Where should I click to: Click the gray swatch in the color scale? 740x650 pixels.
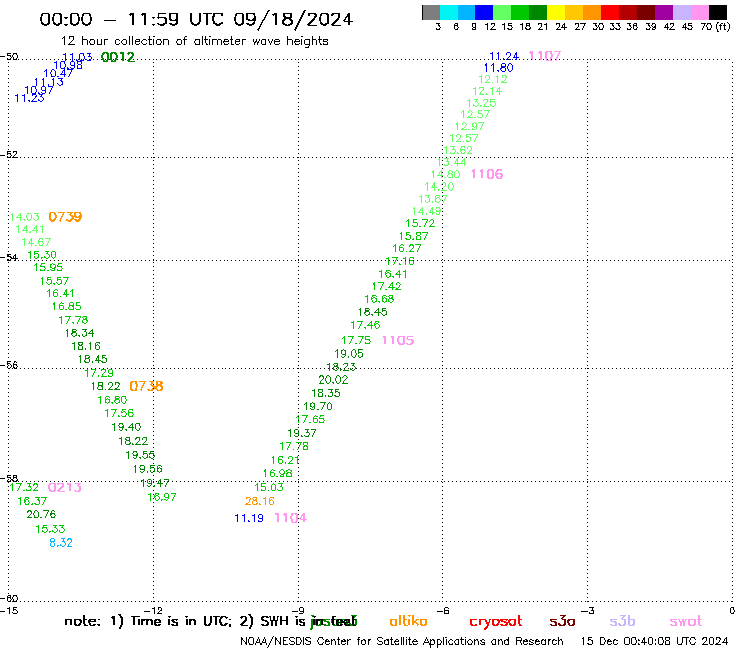pyautogui.click(x=431, y=12)
